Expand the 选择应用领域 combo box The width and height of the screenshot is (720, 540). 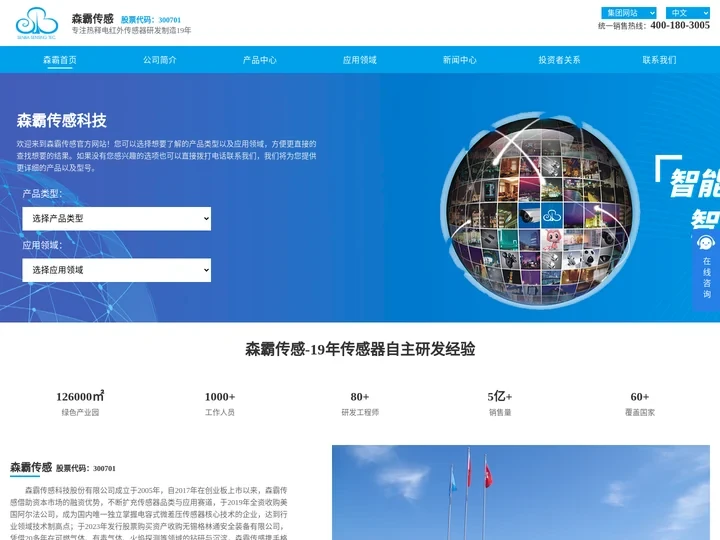click(x=117, y=270)
